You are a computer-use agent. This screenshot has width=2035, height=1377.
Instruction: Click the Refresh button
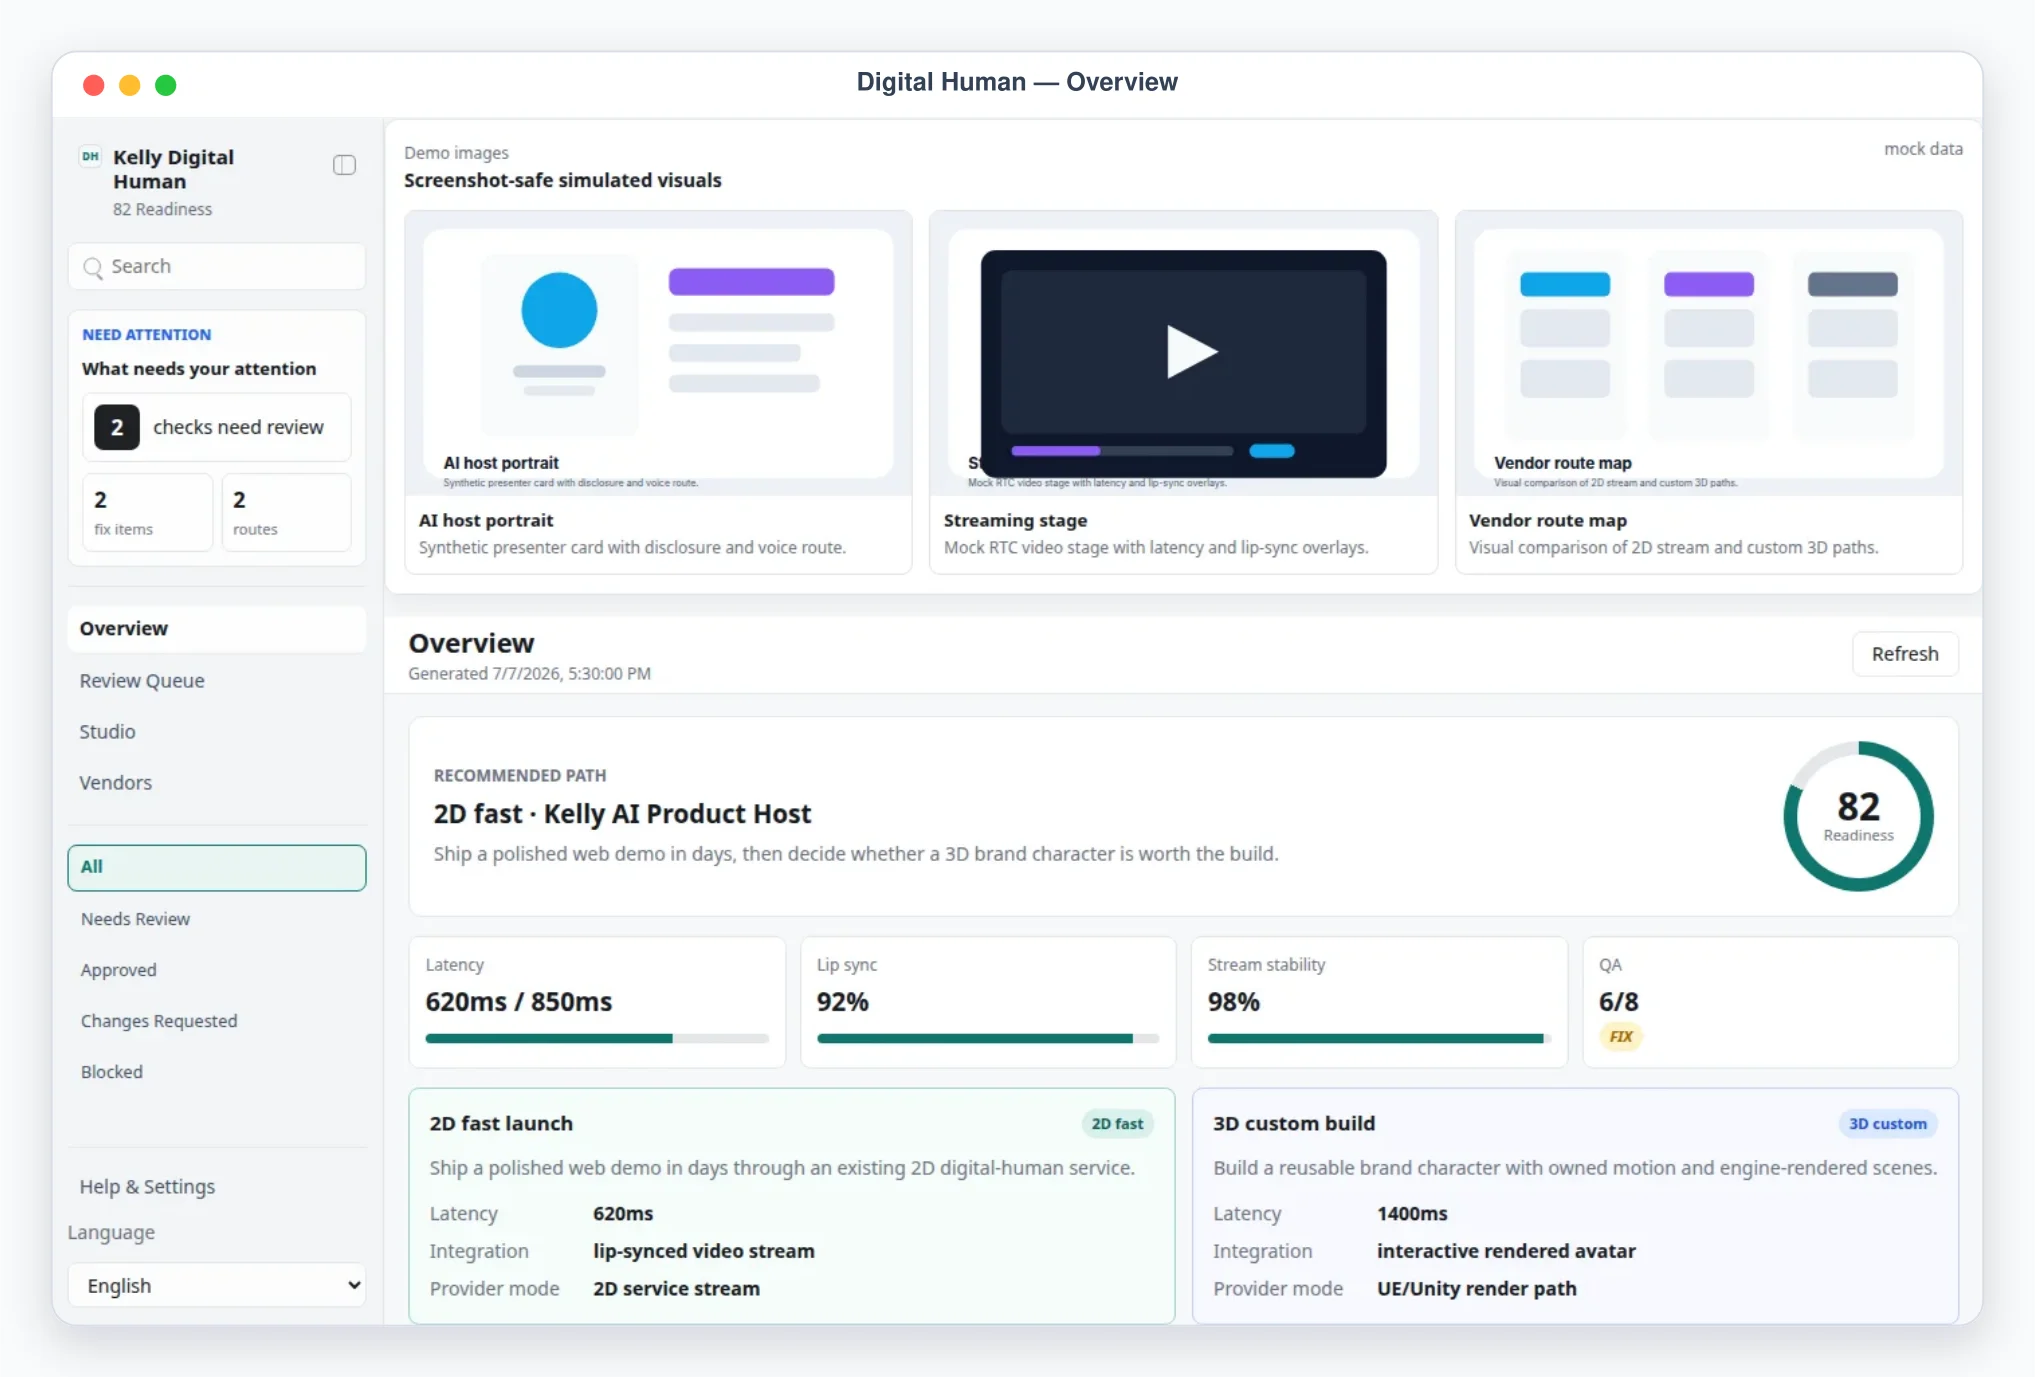[1905, 654]
